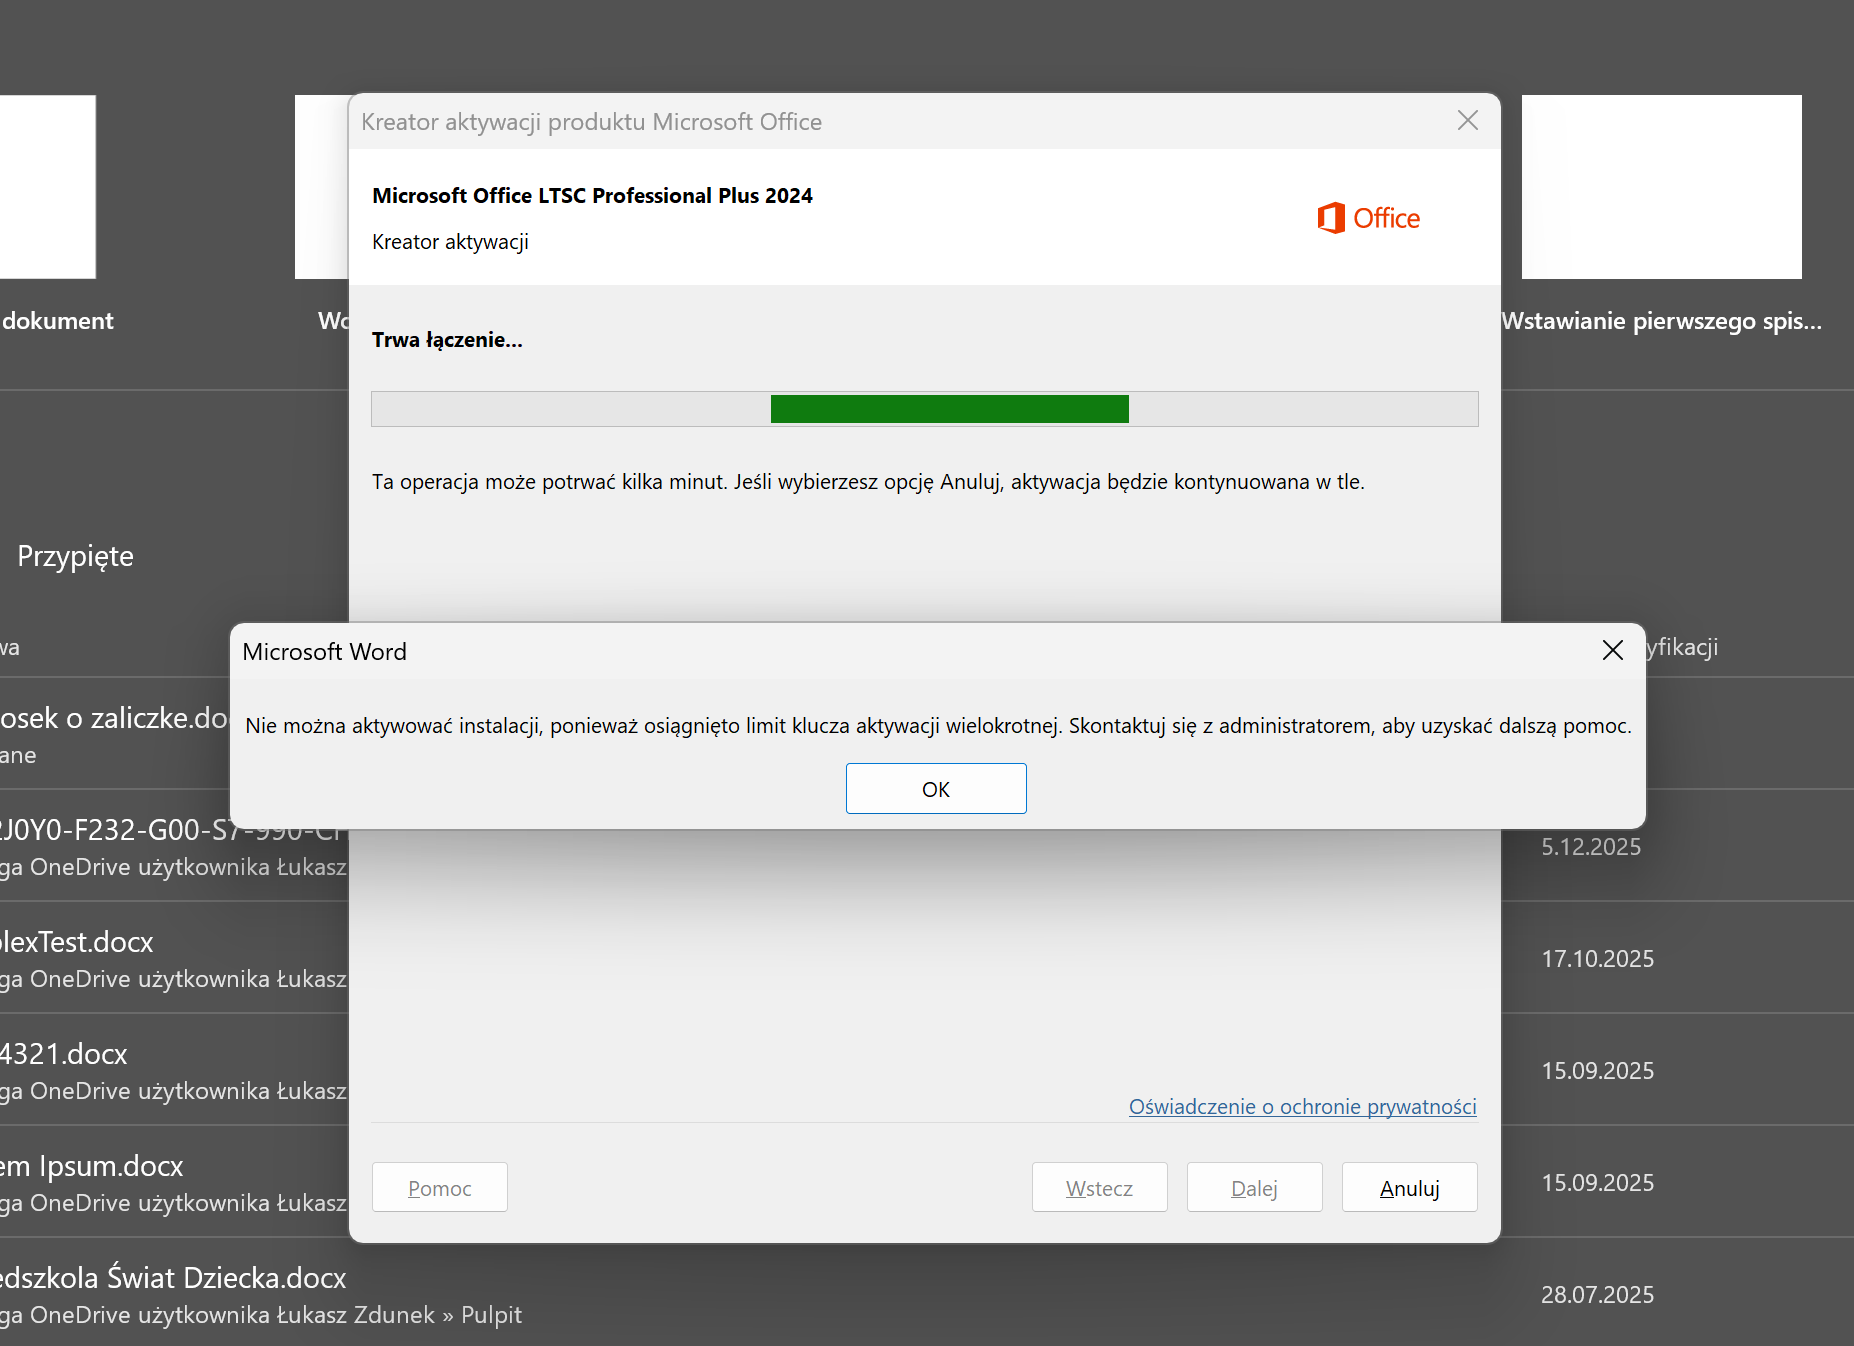
Task: Select the date 17.10.2025 in file list
Action: point(1597,958)
